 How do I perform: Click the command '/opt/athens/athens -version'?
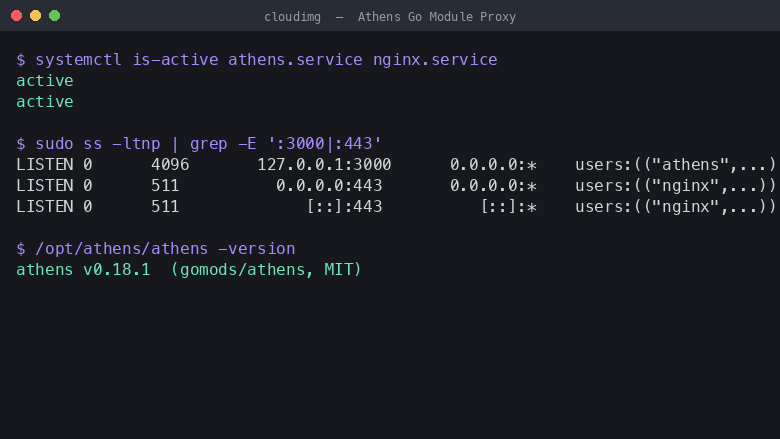165,249
